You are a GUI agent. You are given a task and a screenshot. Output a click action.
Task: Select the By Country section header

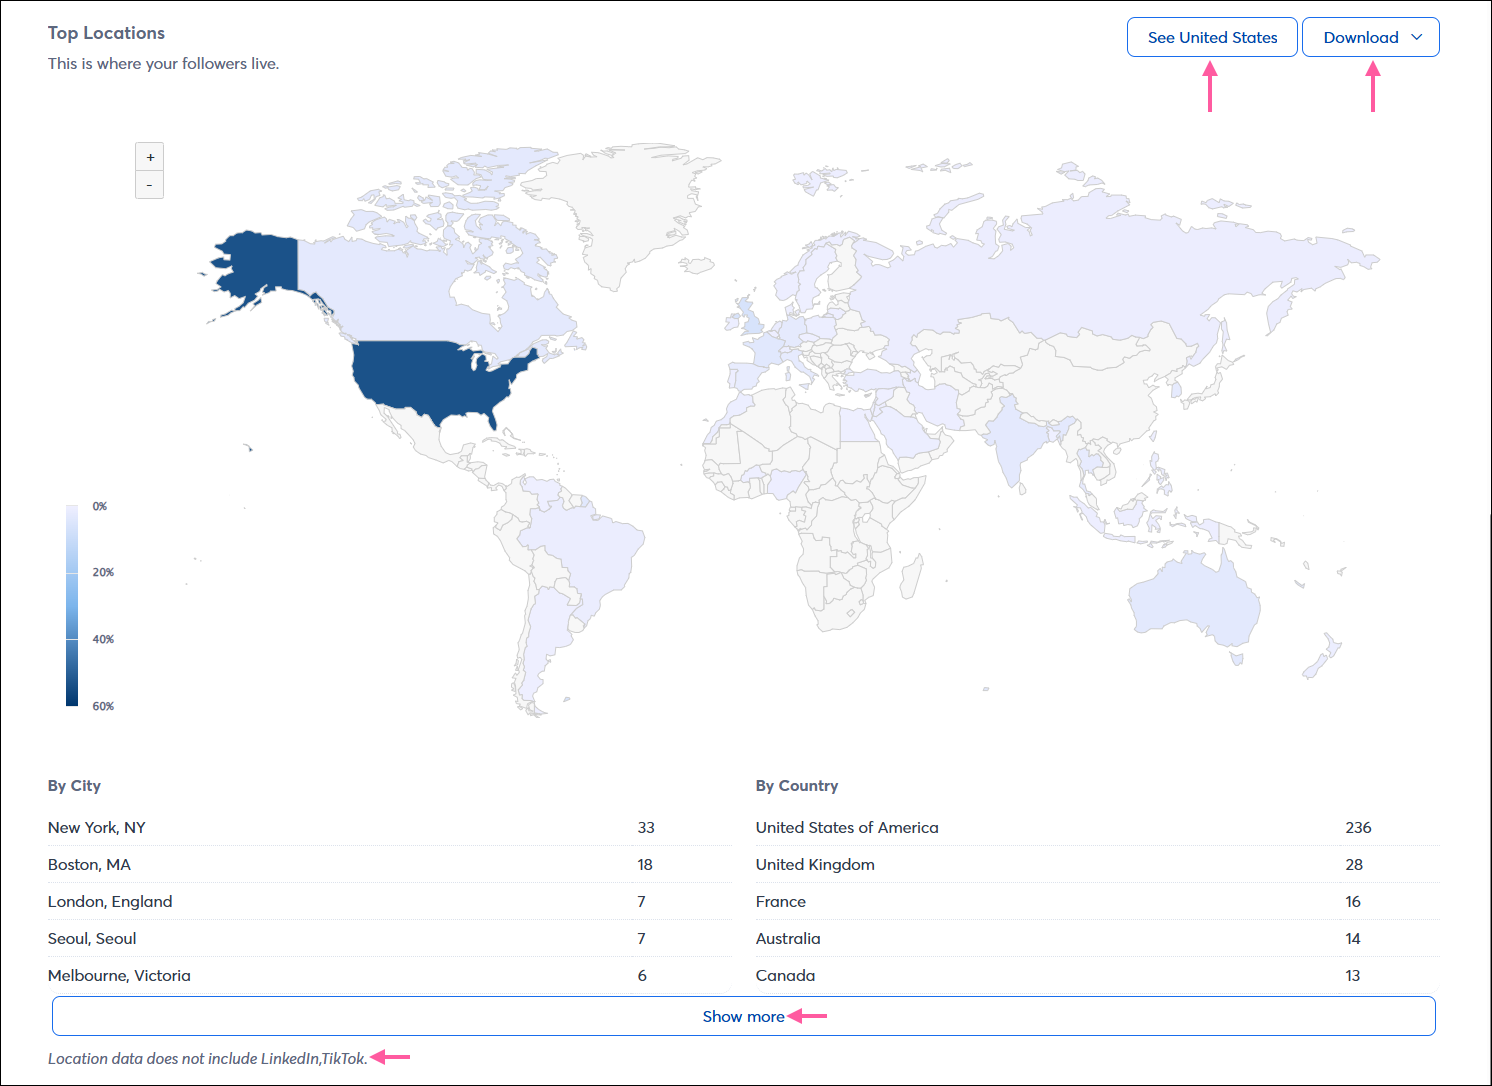tap(797, 786)
